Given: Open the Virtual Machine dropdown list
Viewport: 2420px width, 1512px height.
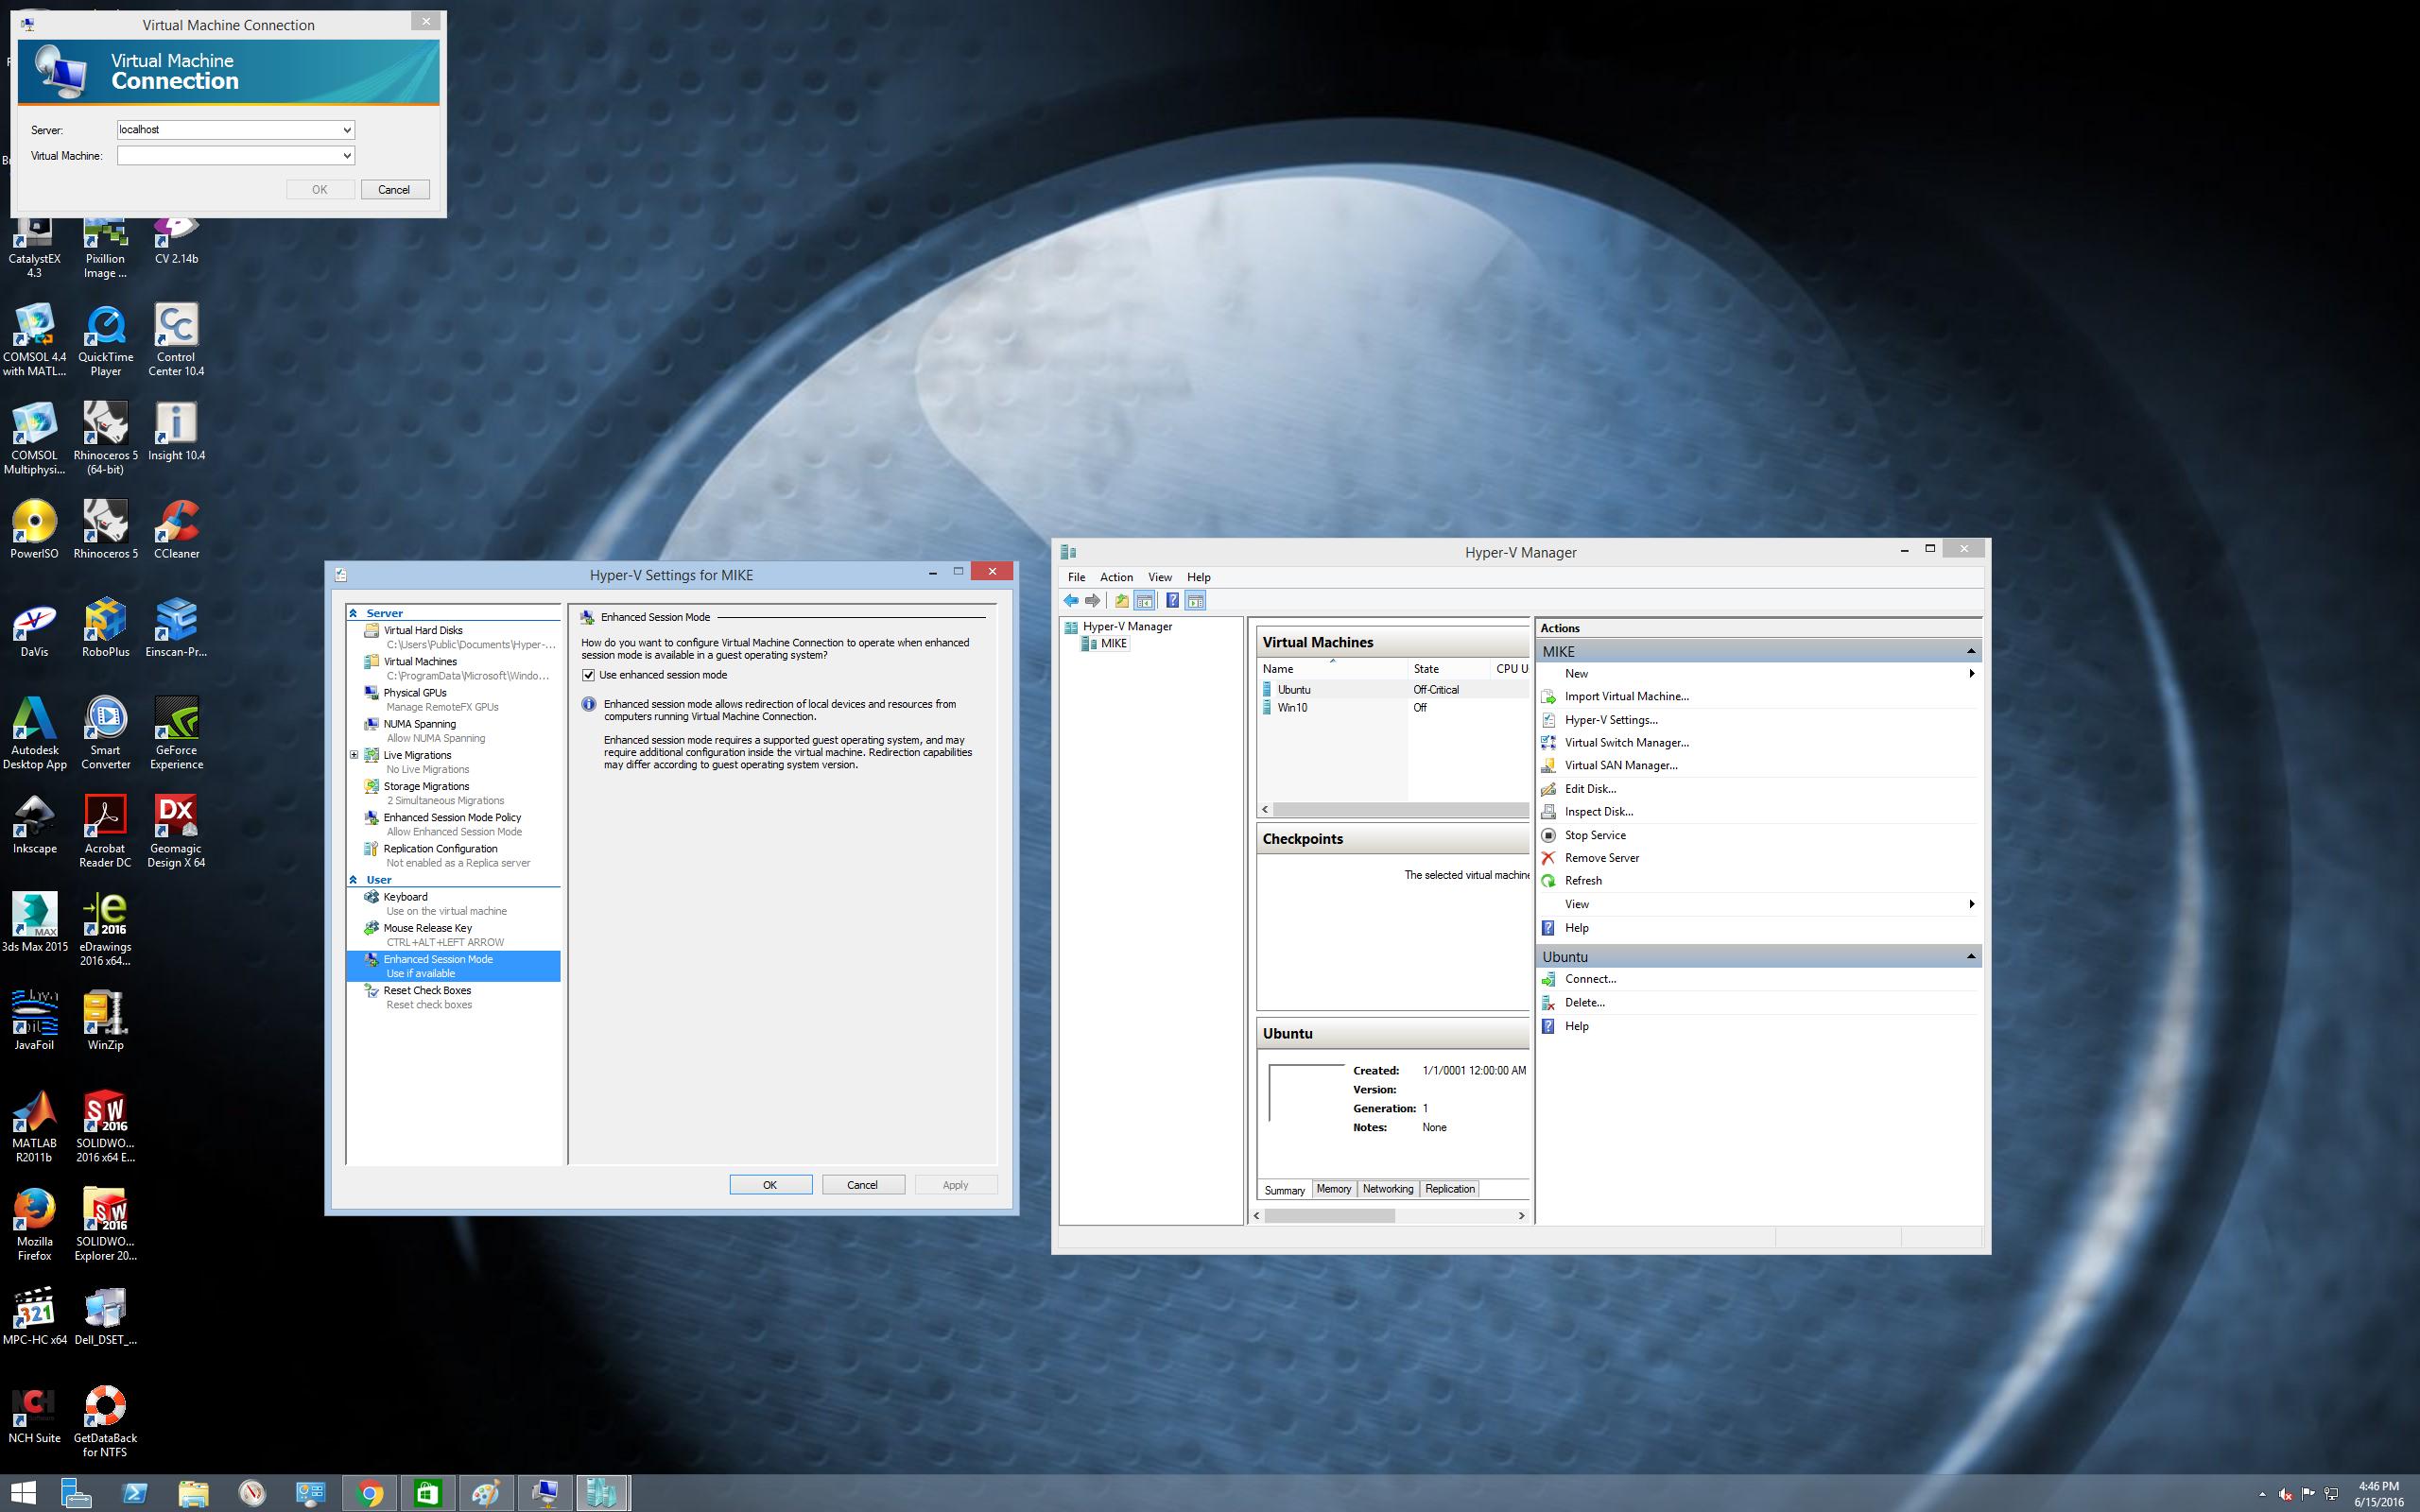Looking at the screenshot, I should [347, 156].
